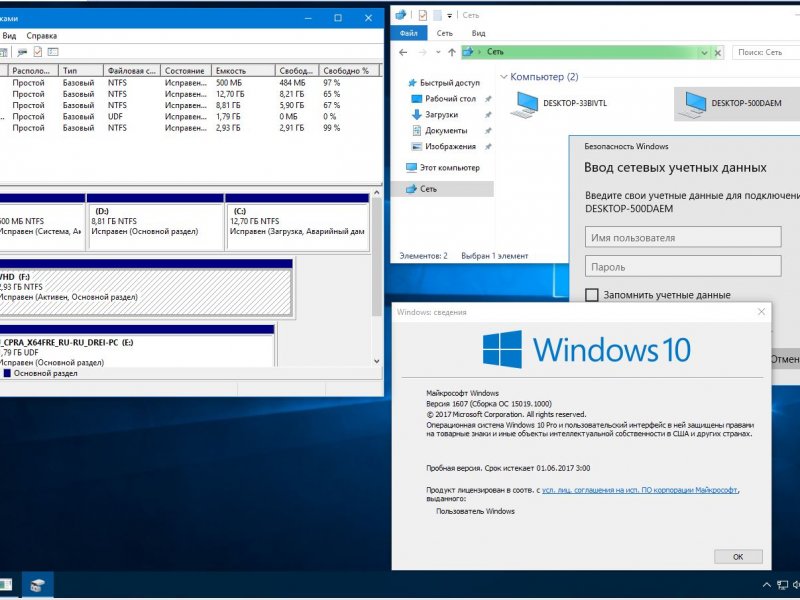Select the volume row with 484 МБ free
800x600 pixels.
[190, 83]
